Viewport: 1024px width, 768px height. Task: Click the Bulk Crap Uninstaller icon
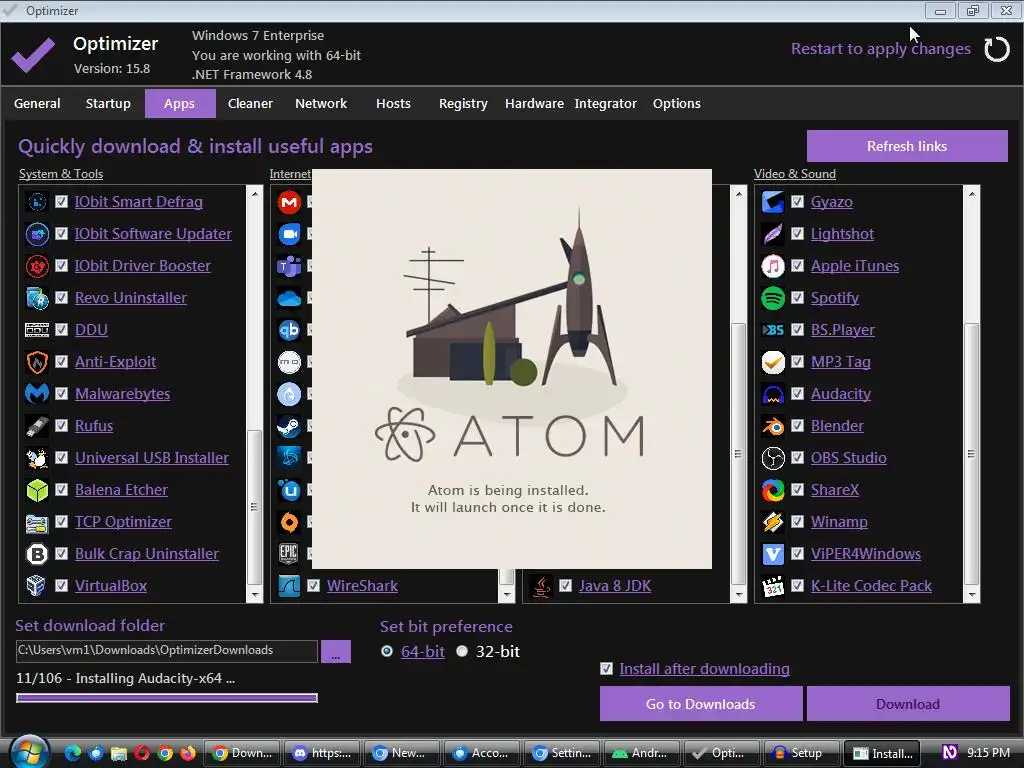coord(37,554)
